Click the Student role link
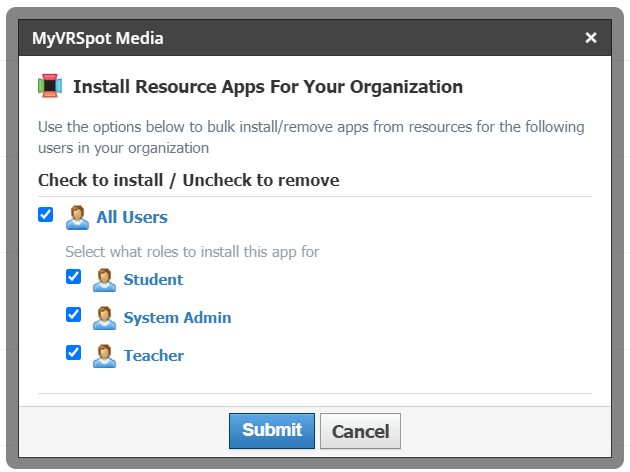630x472 pixels. pyautogui.click(x=153, y=280)
